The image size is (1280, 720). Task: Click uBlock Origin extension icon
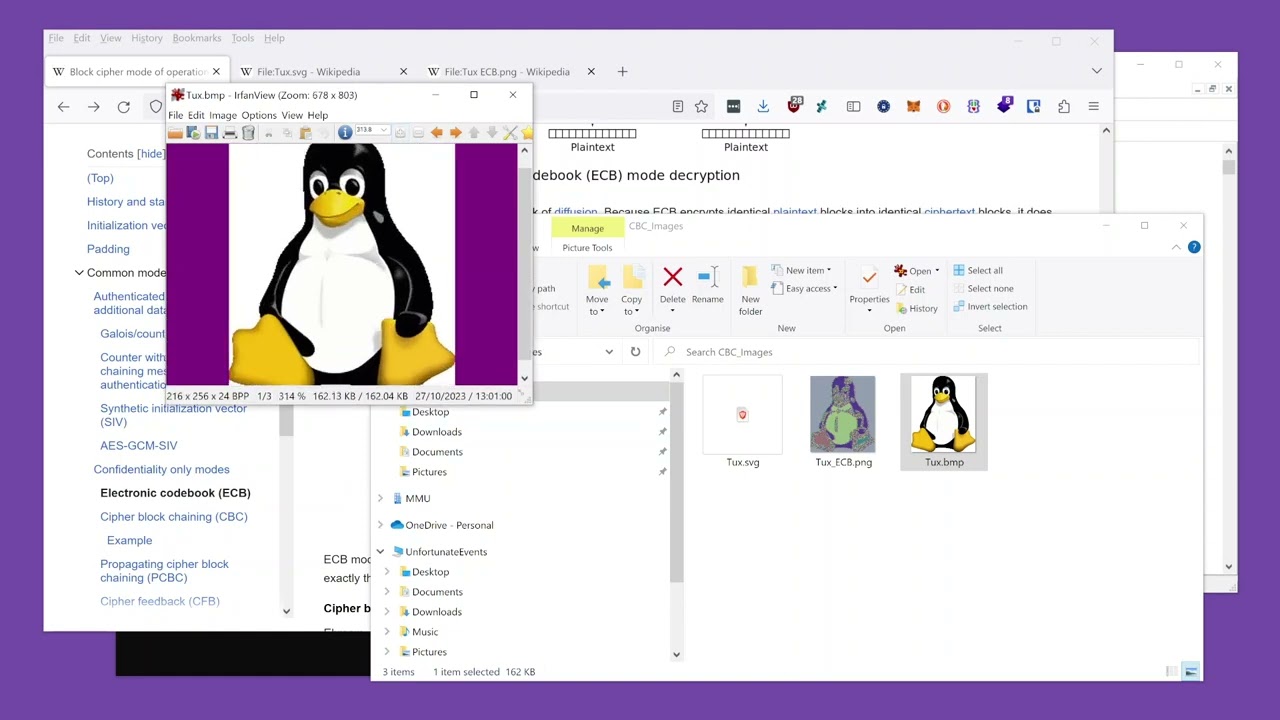[795, 105]
